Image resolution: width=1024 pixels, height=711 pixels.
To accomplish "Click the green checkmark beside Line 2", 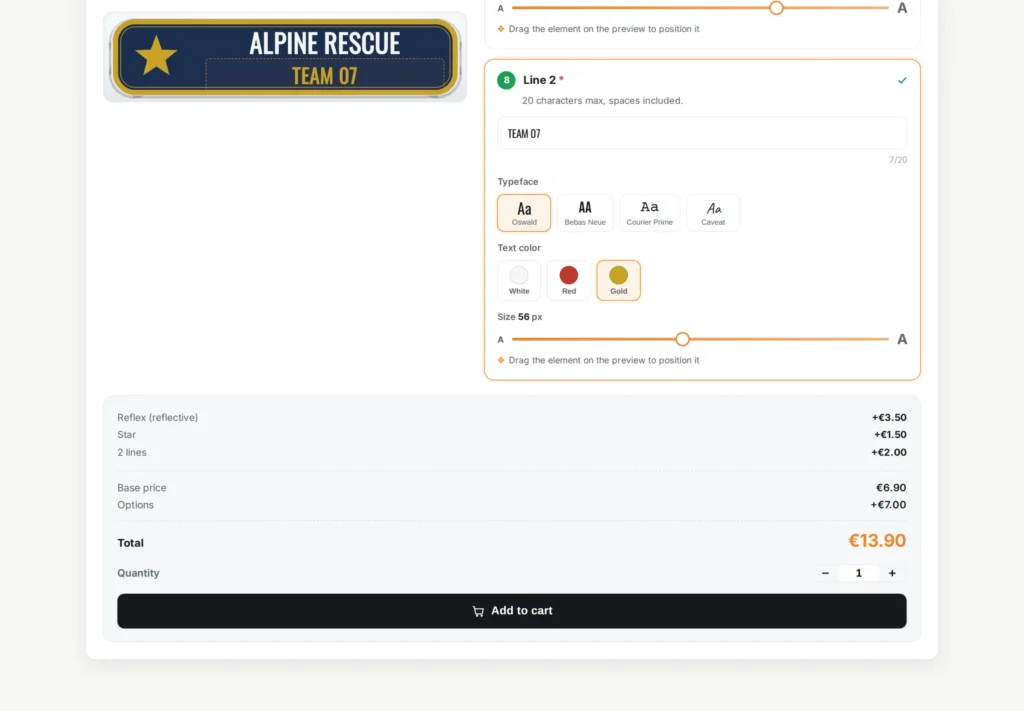I will click(x=902, y=80).
